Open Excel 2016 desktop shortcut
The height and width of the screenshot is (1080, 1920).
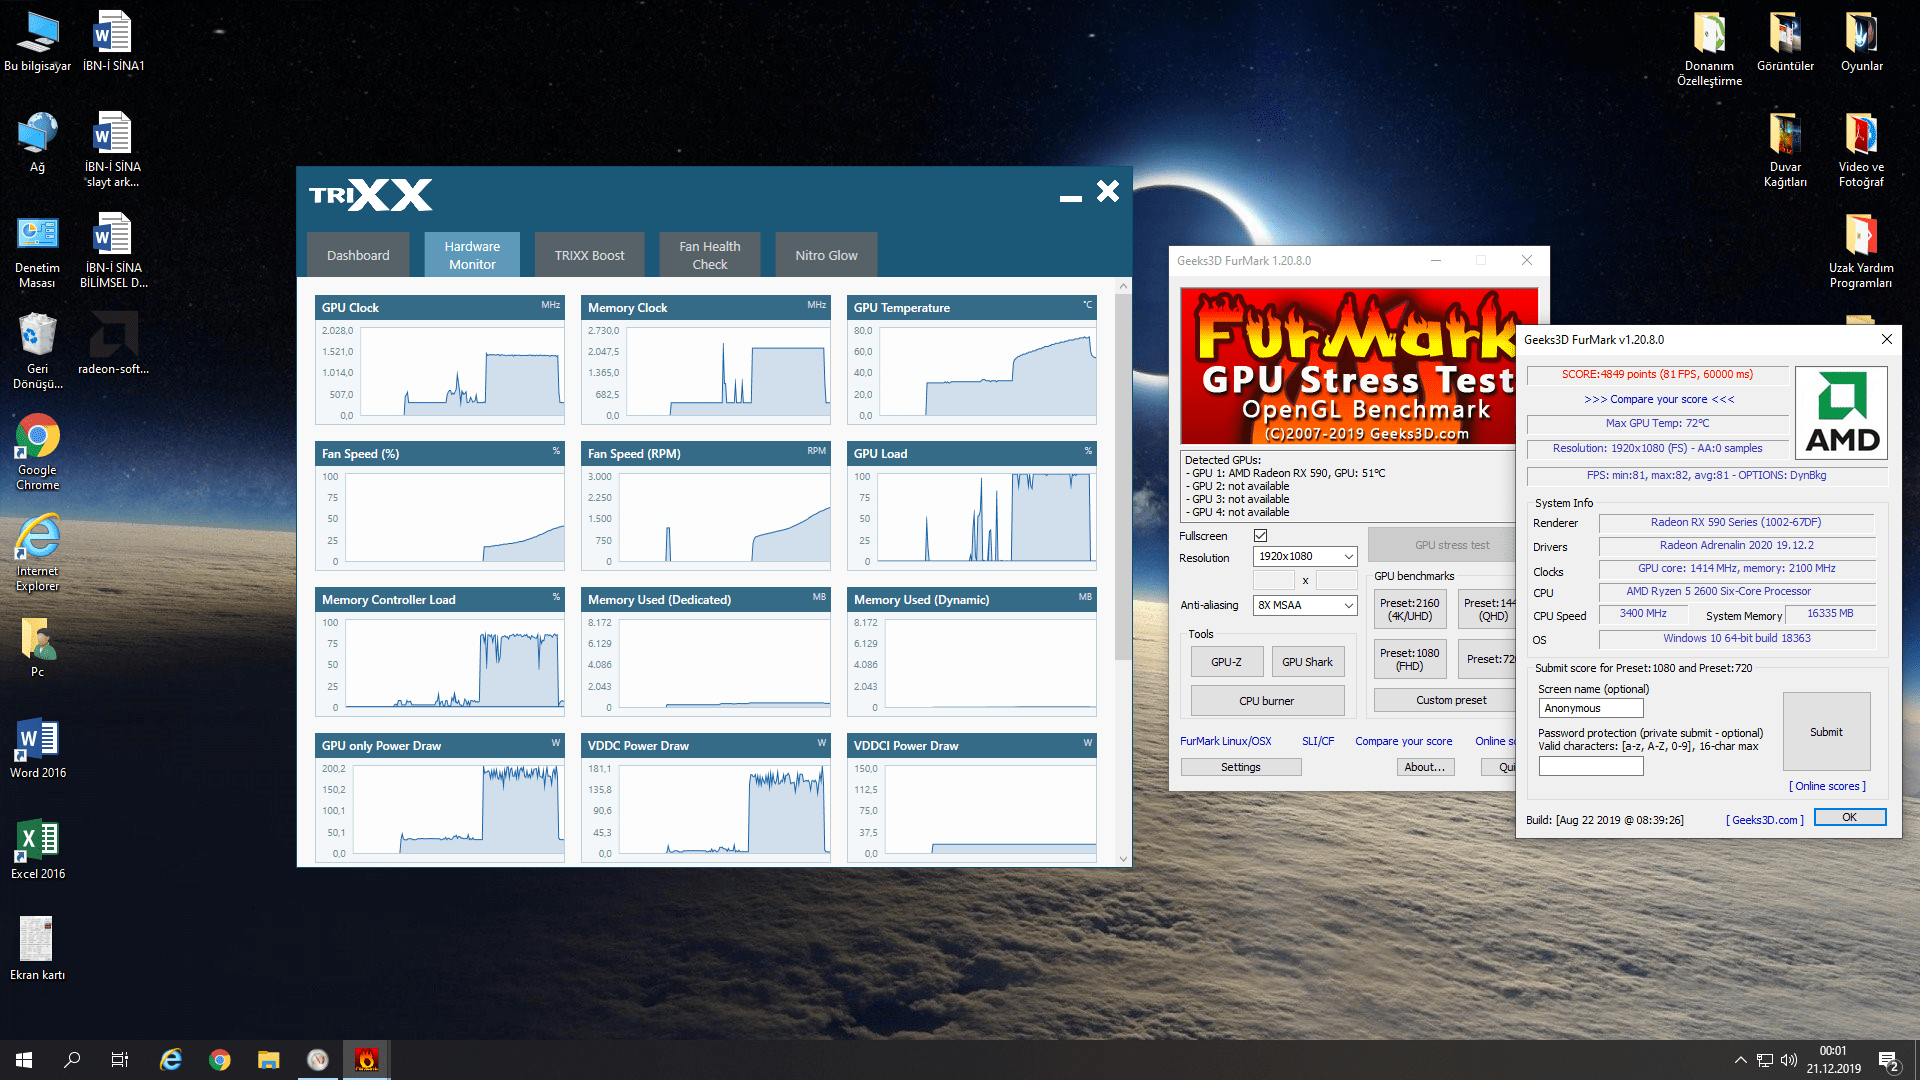tap(37, 841)
